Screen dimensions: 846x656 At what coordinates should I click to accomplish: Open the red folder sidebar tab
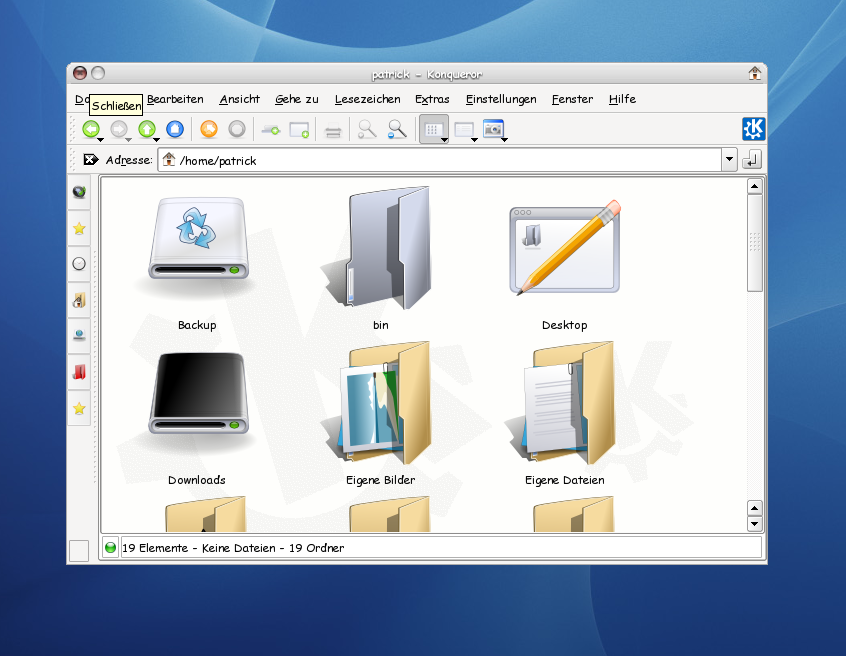79,372
